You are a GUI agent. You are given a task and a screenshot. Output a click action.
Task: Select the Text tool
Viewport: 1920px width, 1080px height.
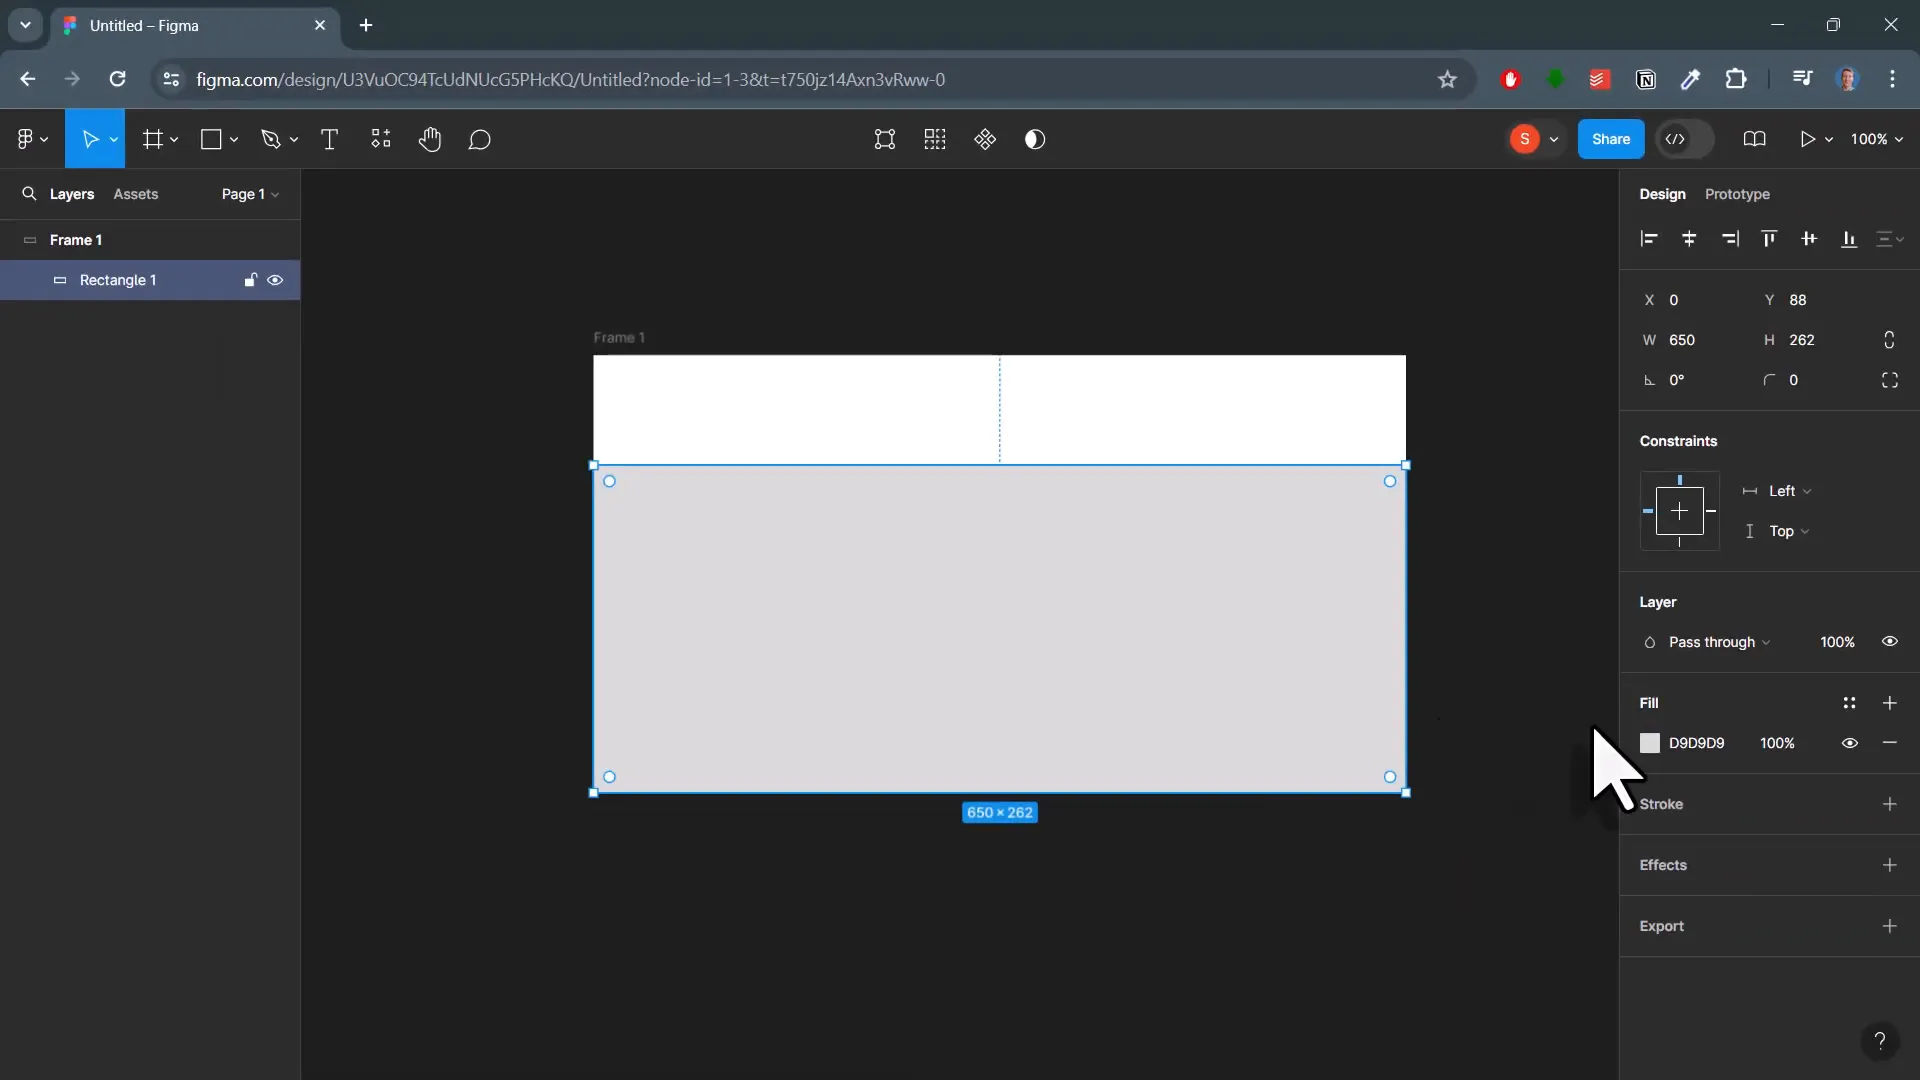point(329,139)
